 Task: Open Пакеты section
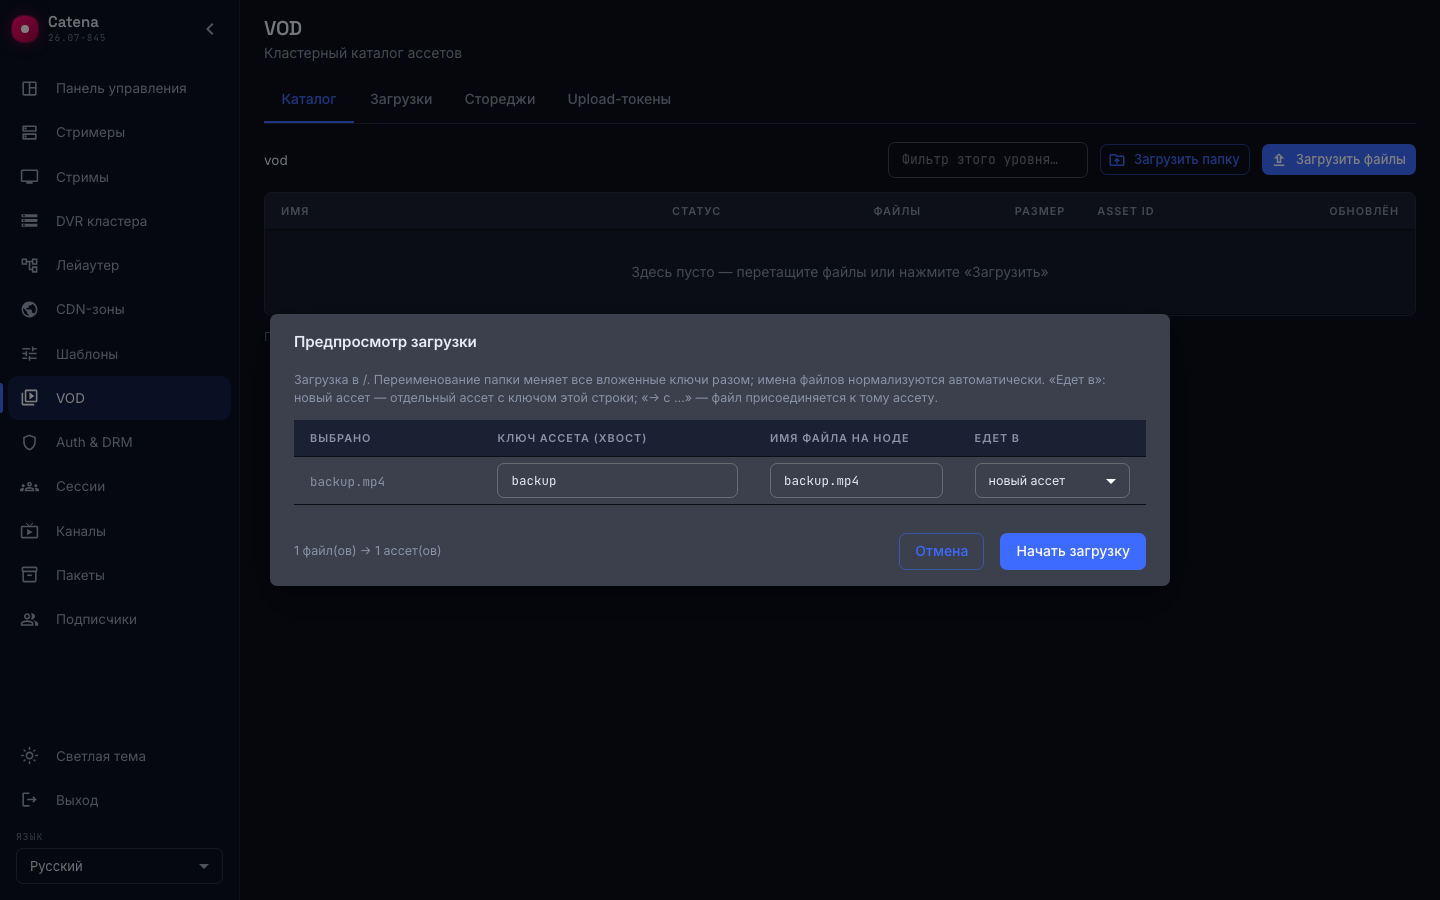120,575
